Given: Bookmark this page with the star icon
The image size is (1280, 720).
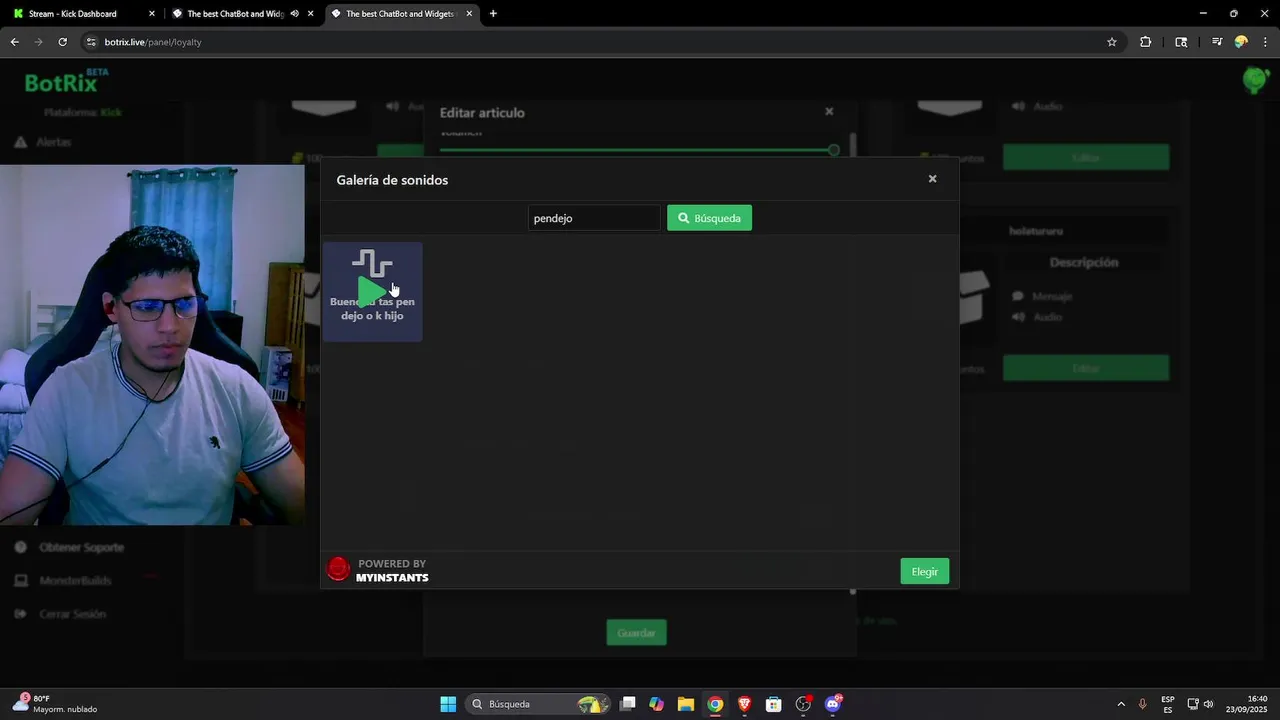Looking at the screenshot, I should (x=1111, y=42).
